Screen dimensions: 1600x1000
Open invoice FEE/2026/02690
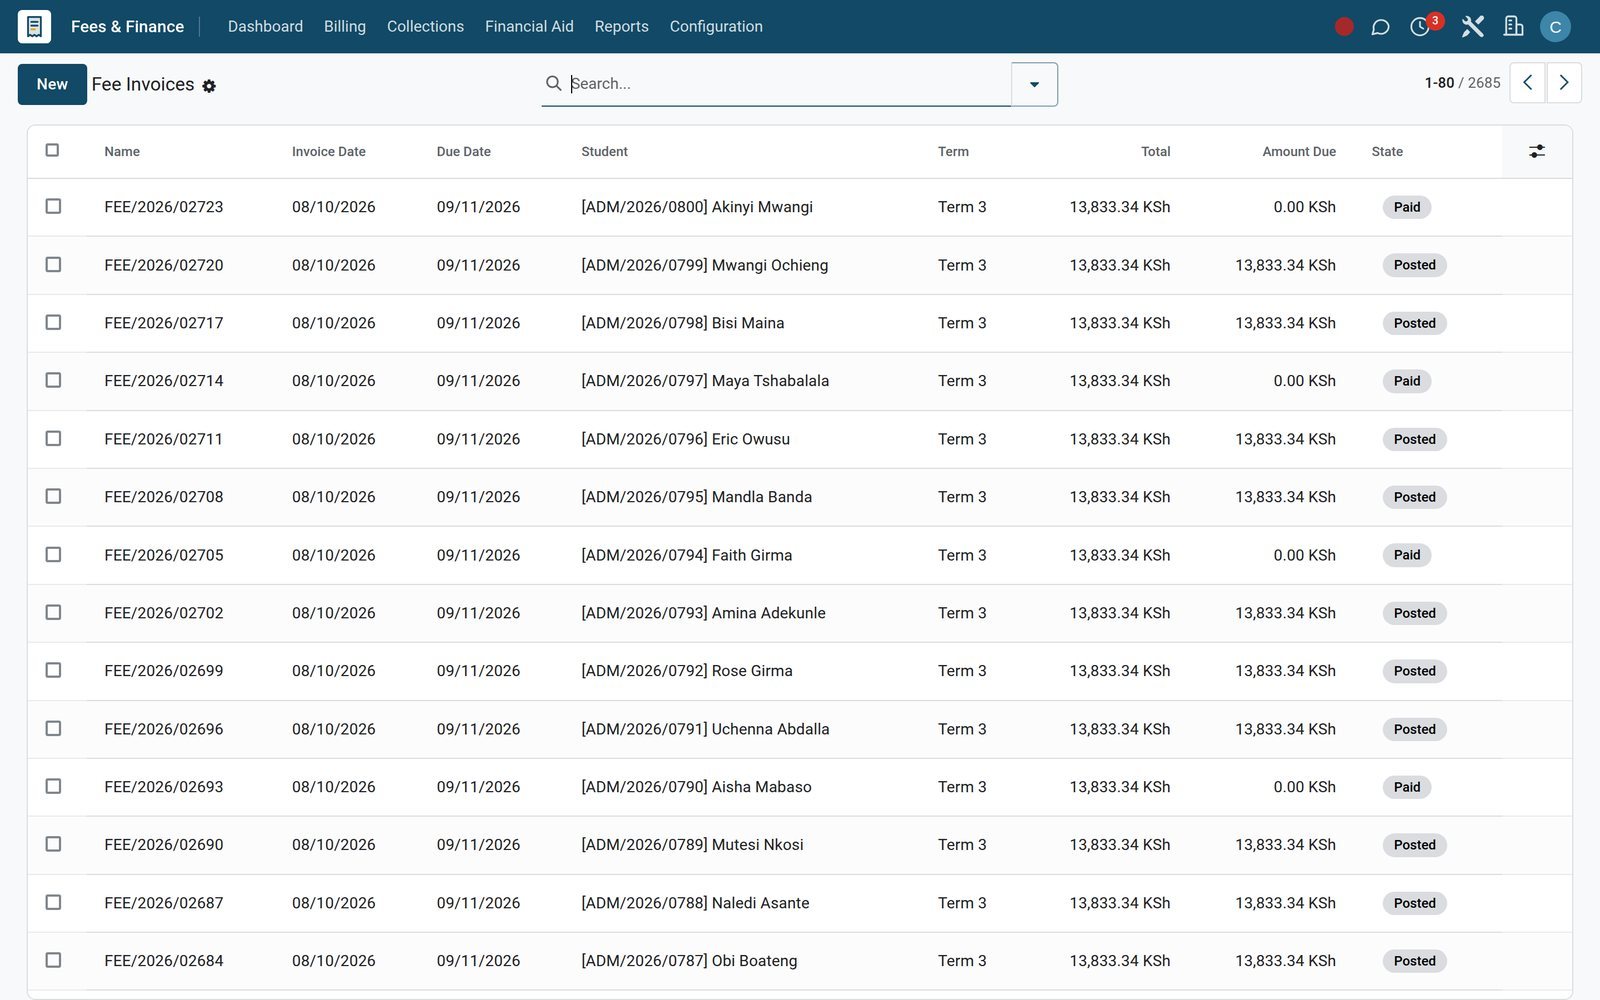163,845
